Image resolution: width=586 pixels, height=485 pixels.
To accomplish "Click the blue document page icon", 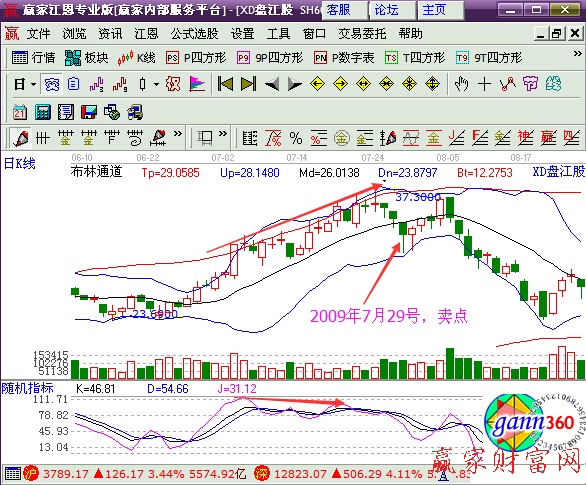I will point(74,84).
